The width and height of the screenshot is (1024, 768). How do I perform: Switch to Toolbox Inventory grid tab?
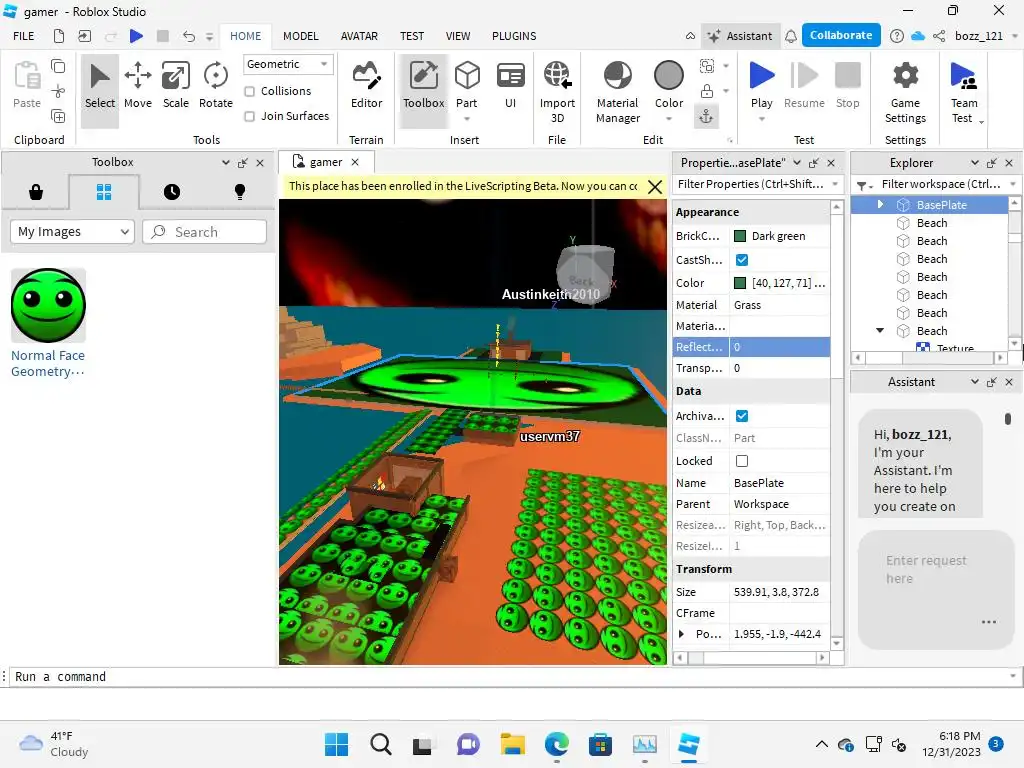click(104, 192)
